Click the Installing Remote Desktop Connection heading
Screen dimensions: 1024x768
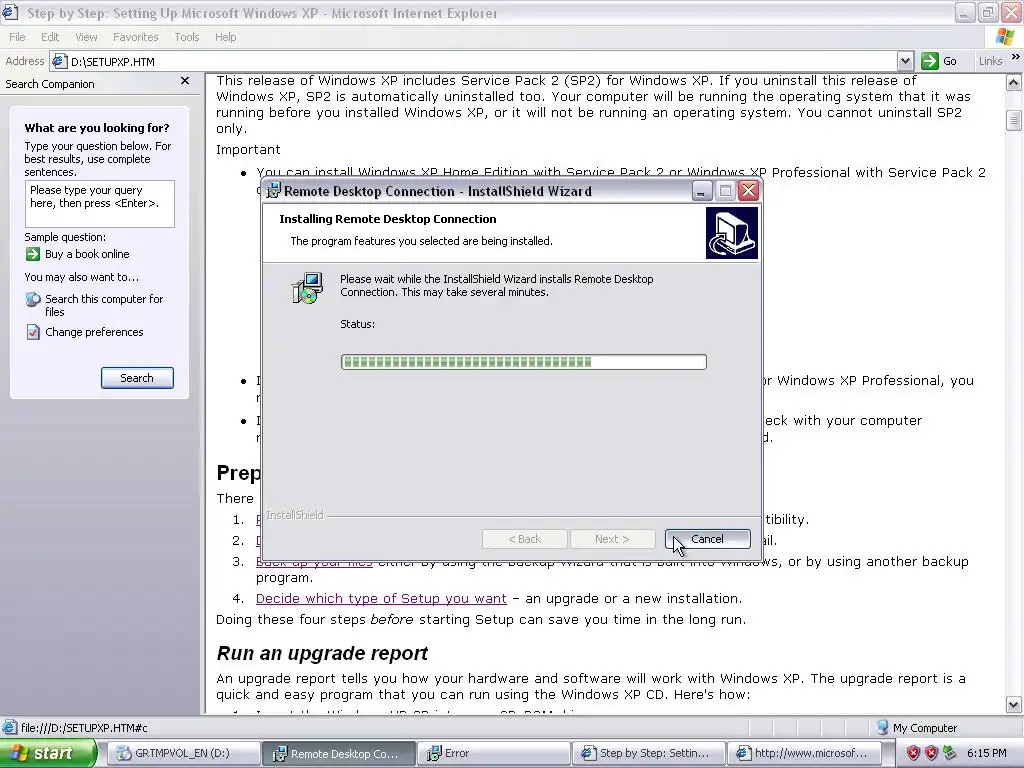(x=388, y=219)
